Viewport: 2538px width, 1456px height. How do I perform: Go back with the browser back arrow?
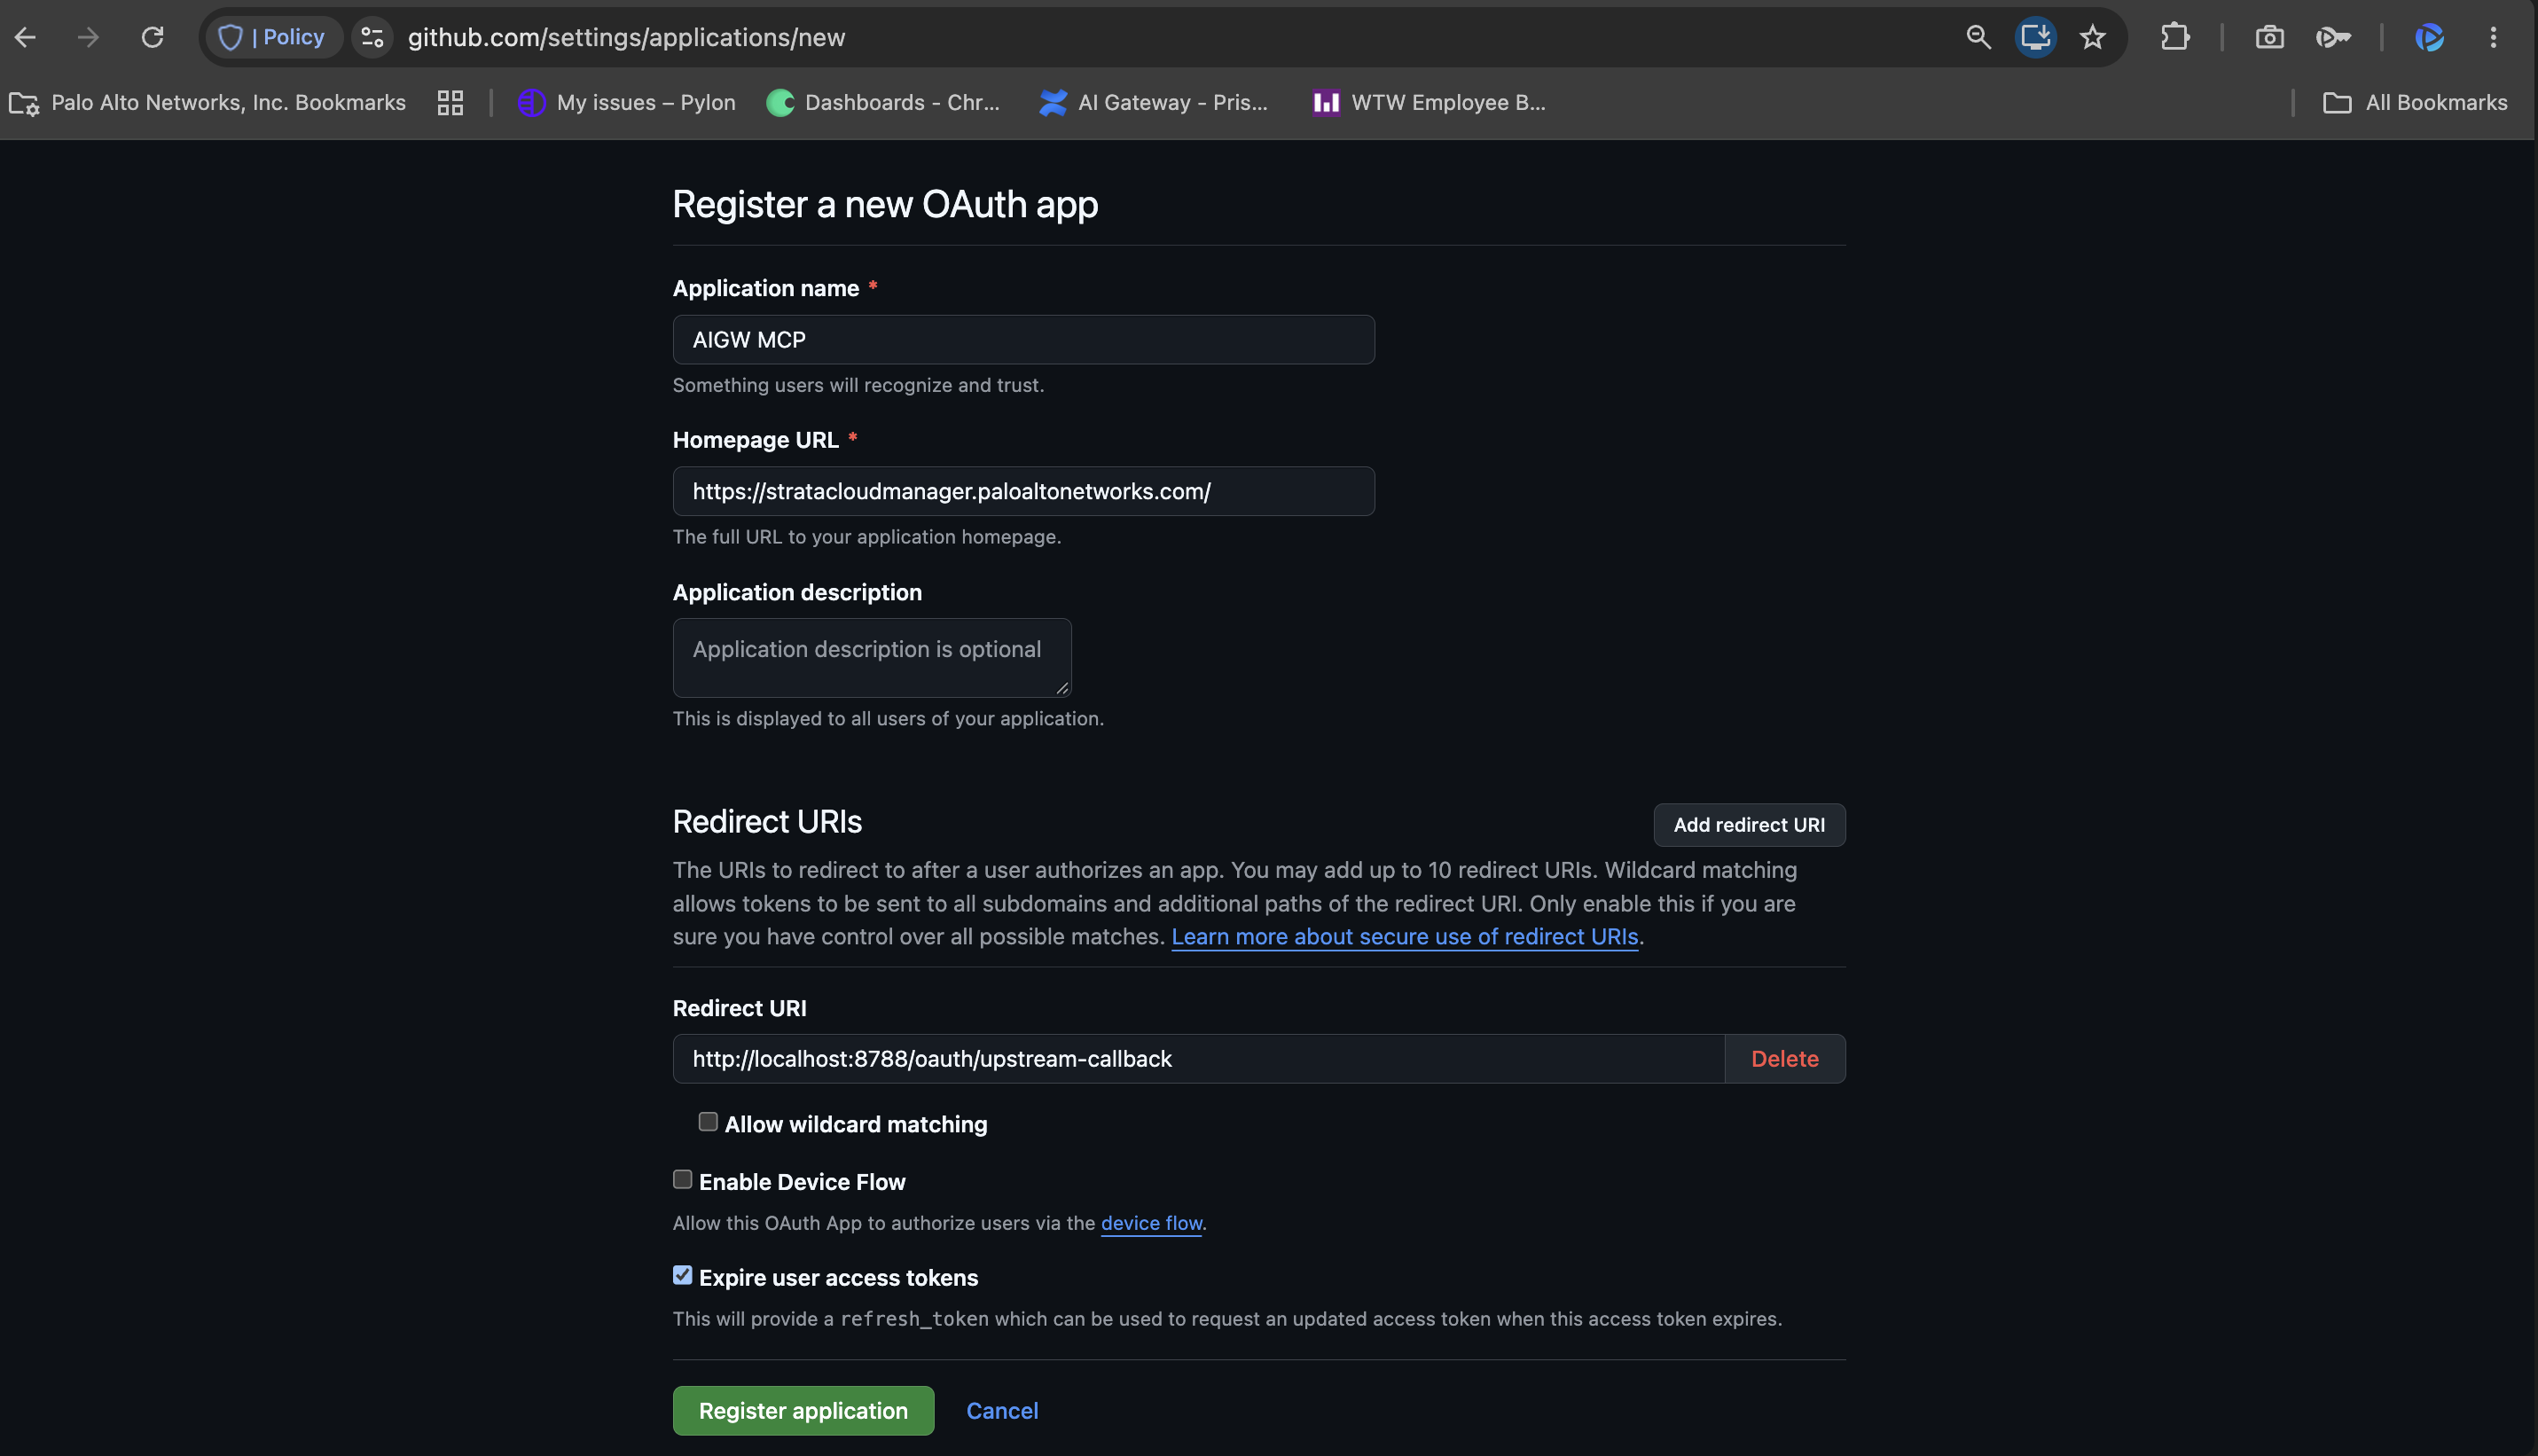[x=26, y=37]
